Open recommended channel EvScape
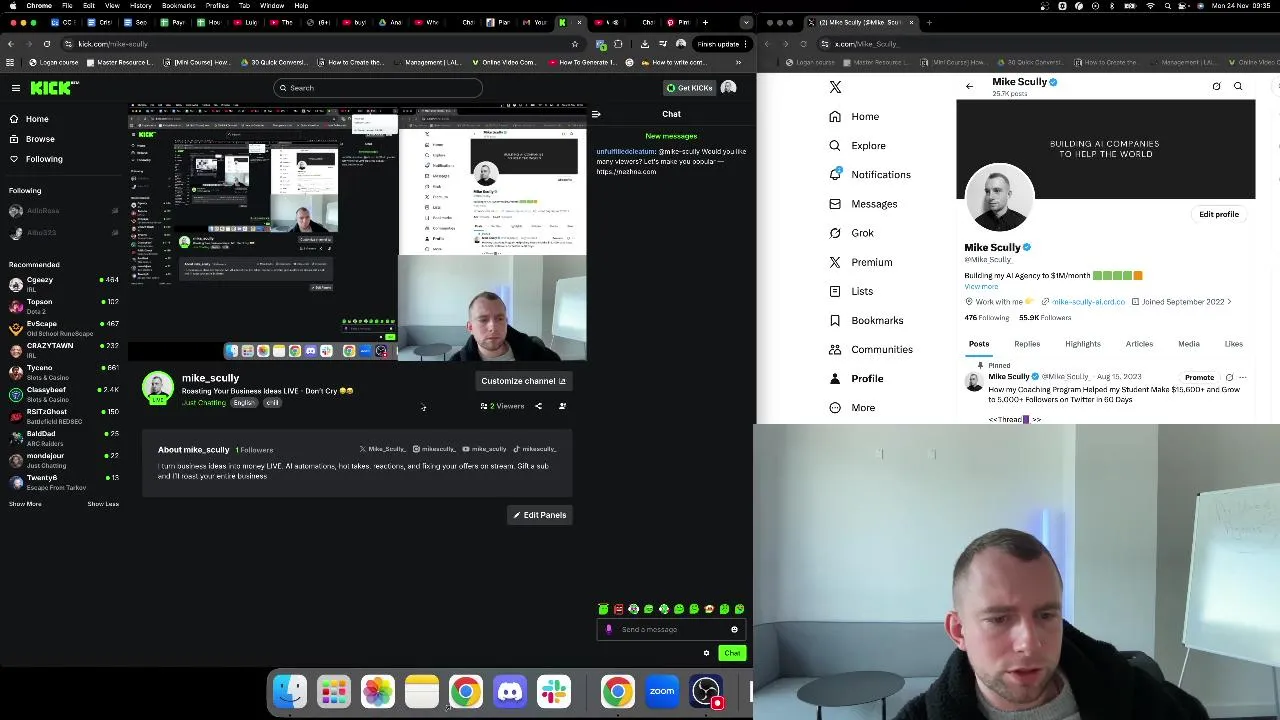Image resolution: width=1280 pixels, height=720 pixels. [63, 328]
